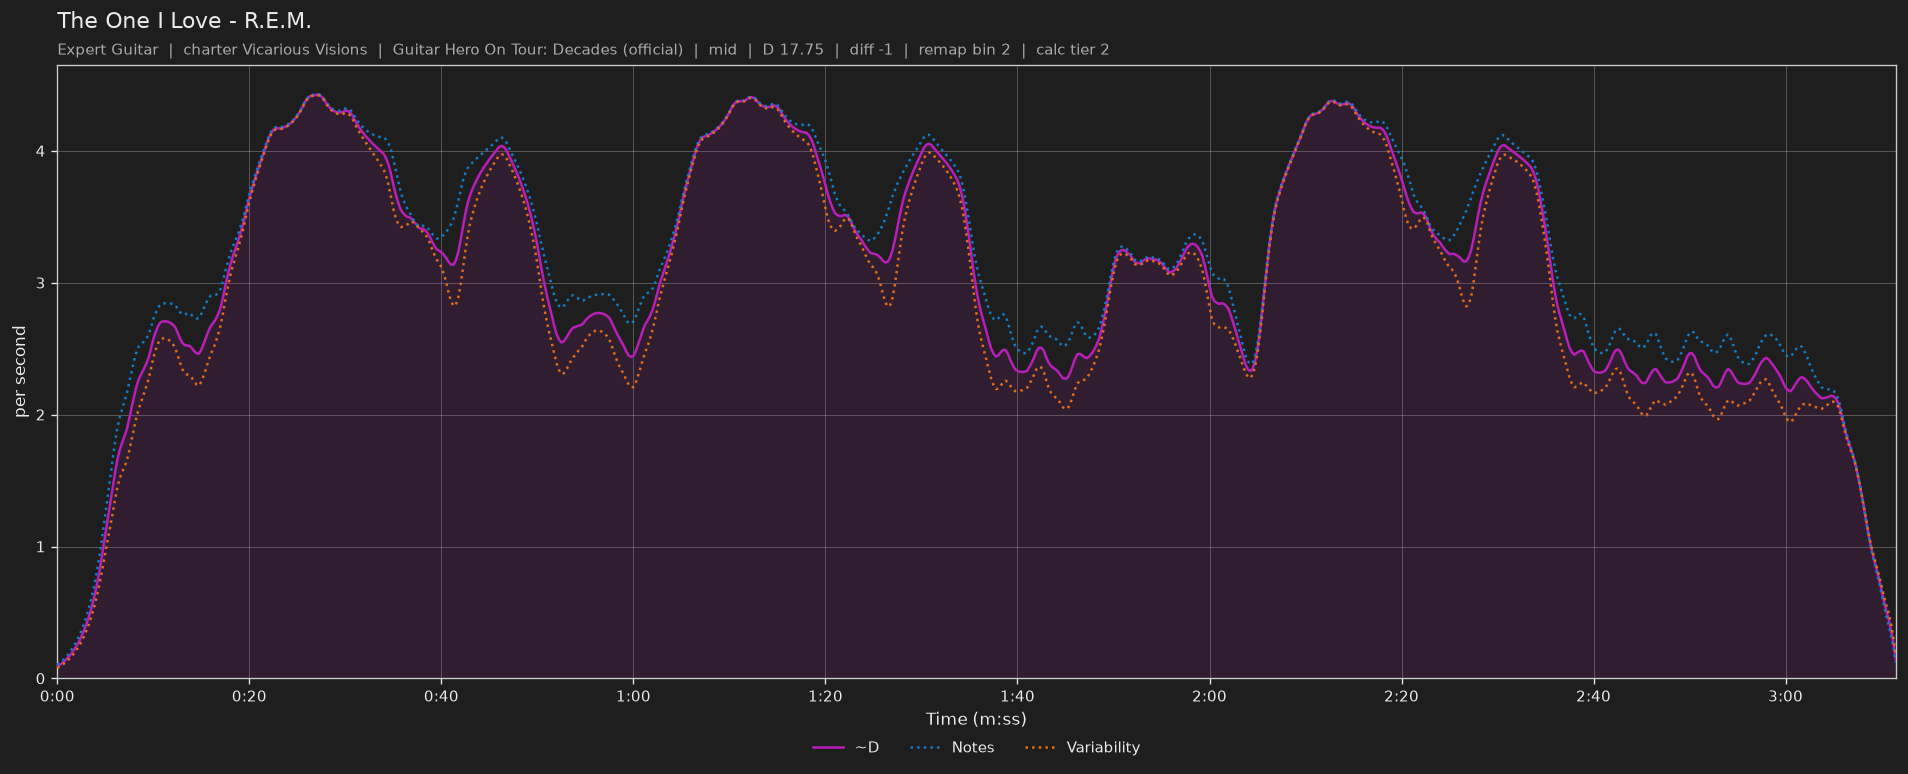Click the '1:40' x-axis tick label
The height and width of the screenshot is (774, 1908).
[1017, 696]
